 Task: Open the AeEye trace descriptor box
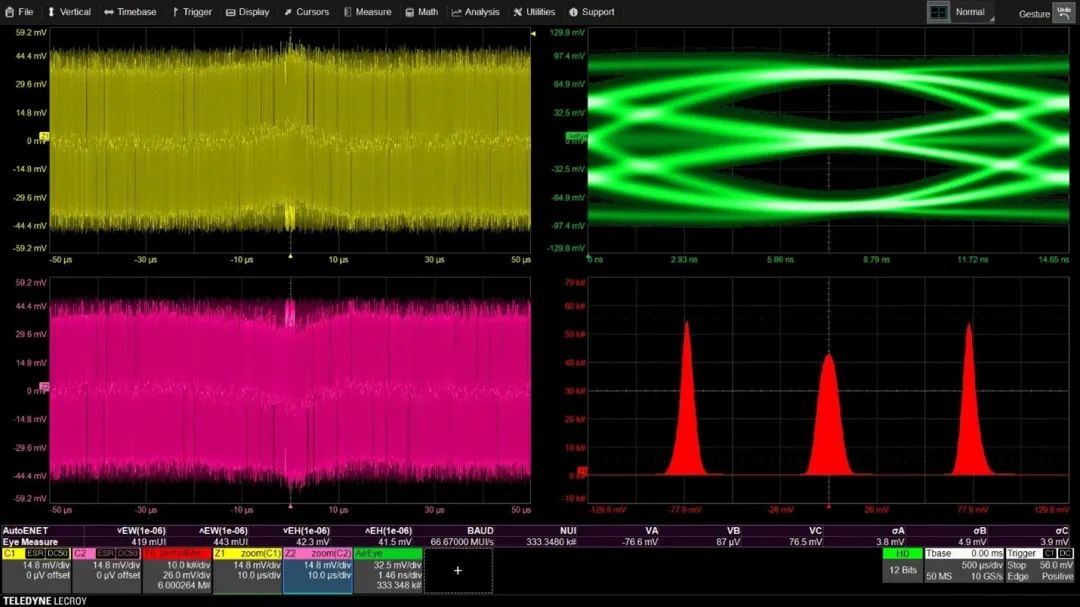[x=388, y=570]
